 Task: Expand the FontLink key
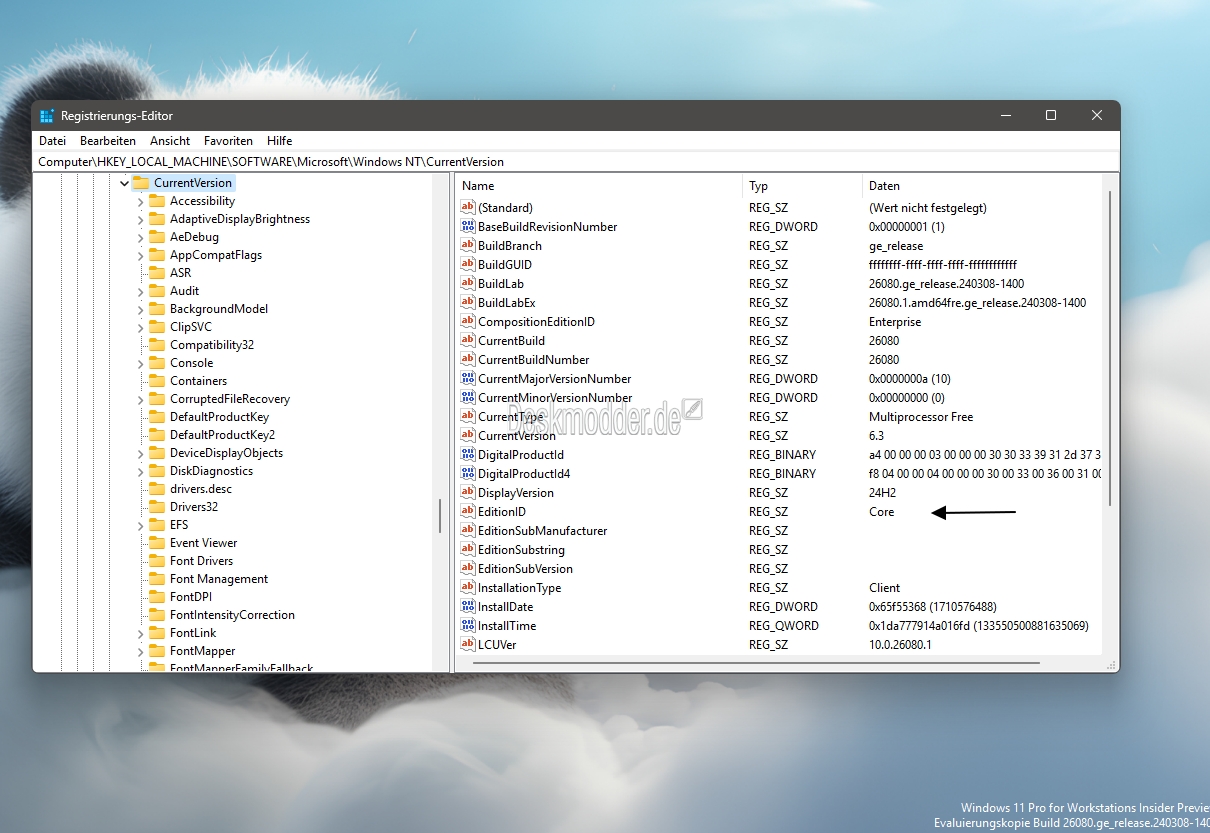click(x=141, y=633)
